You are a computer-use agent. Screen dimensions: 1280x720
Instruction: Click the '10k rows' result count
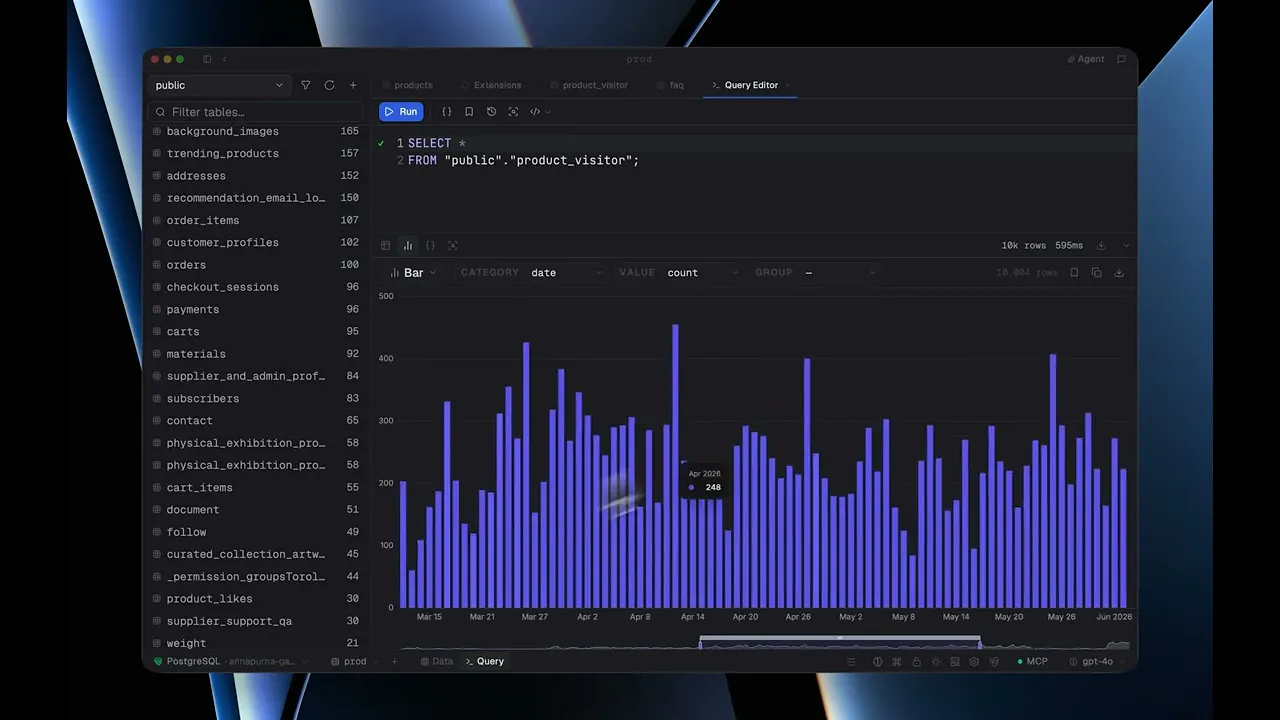1024,245
